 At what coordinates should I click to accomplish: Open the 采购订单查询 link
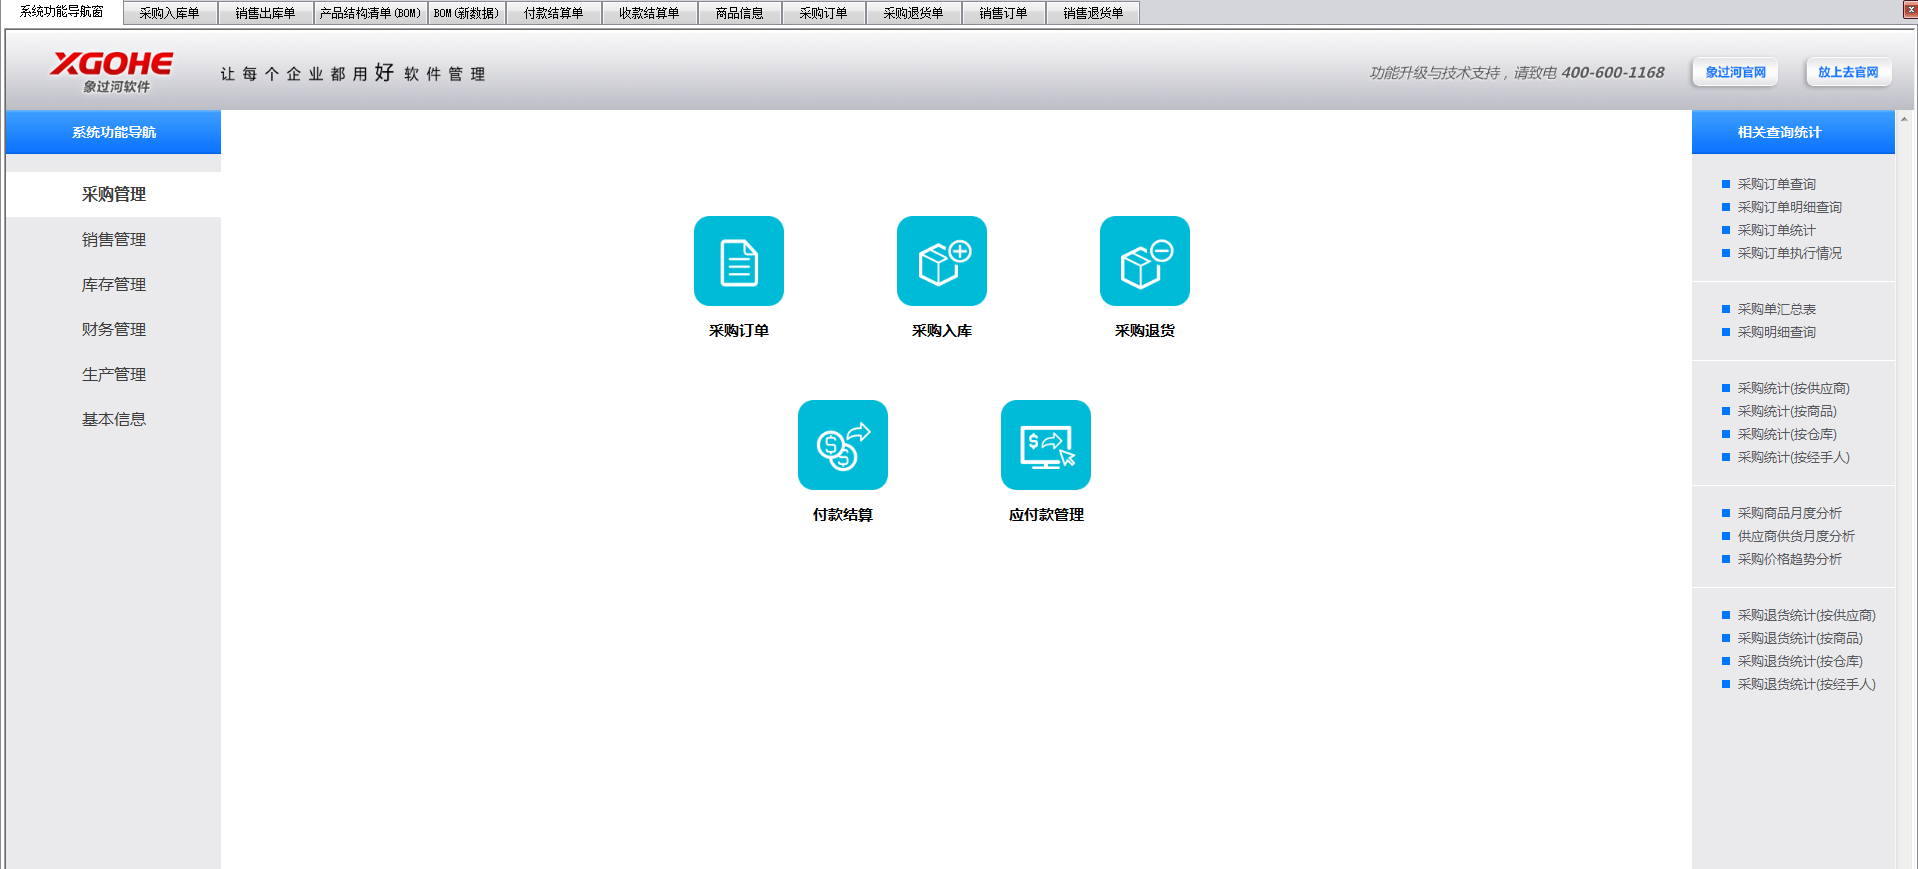(1776, 184)
